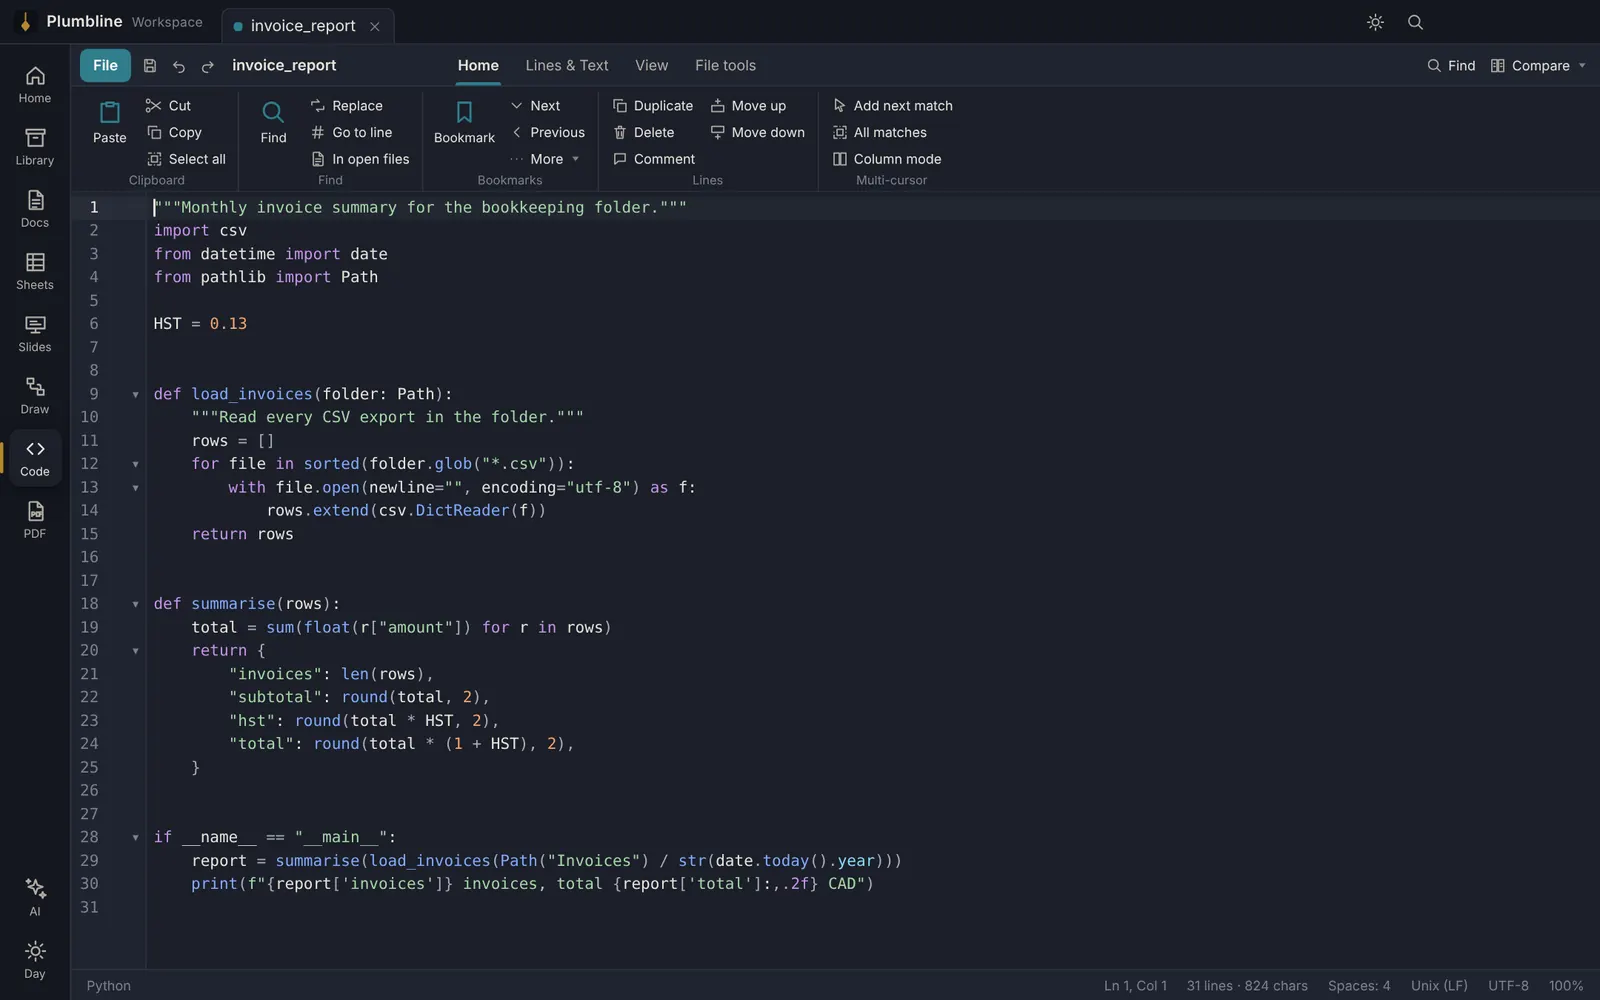Click the invoice_report file name title
This screenshot has height=1000, width=1600.
coord(284,66)
